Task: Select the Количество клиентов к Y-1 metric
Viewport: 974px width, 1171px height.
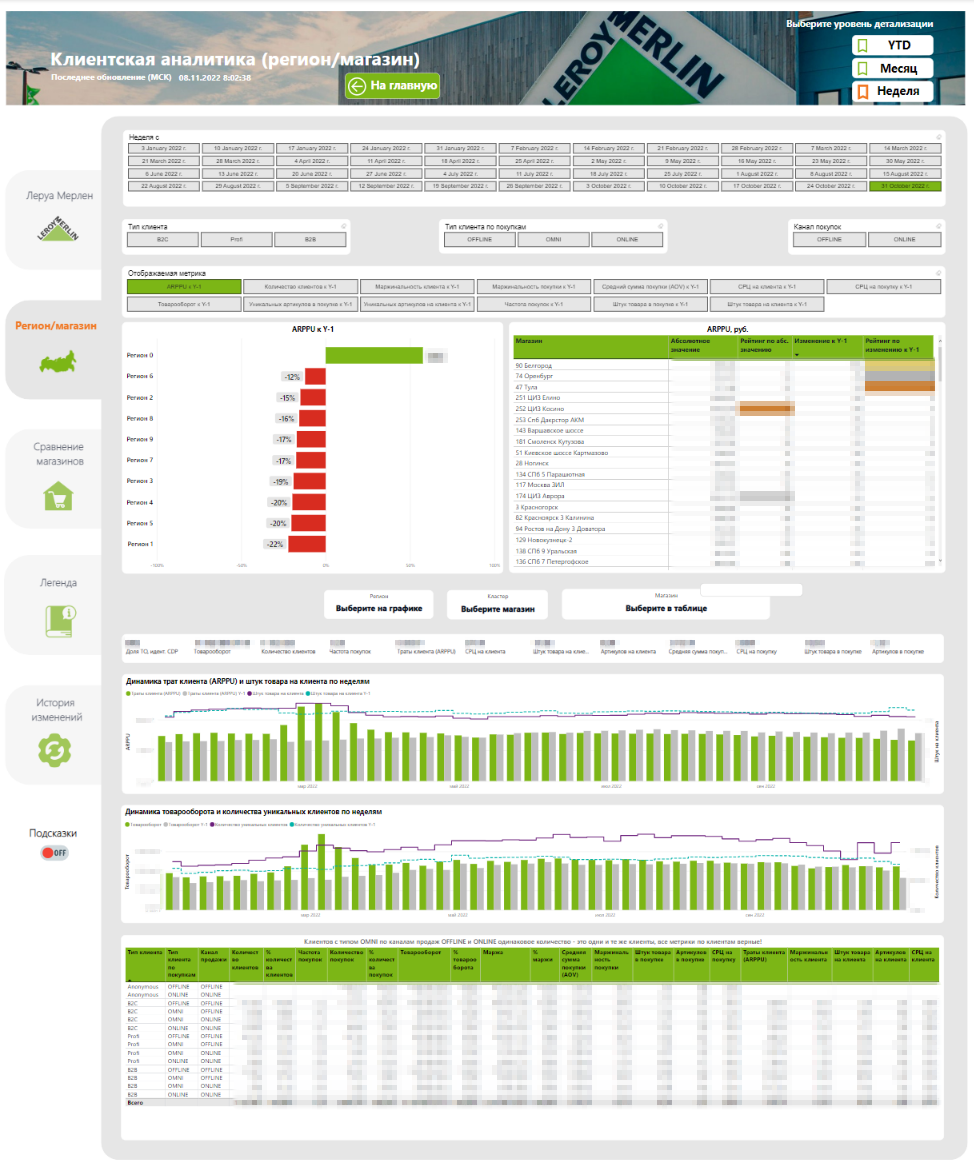Action: click(x=300, y=287)
